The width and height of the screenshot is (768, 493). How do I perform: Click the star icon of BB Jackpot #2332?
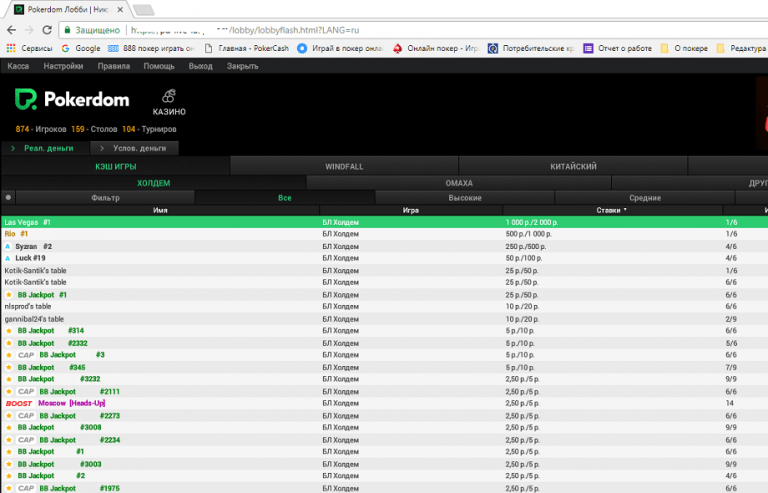(9, 343)
